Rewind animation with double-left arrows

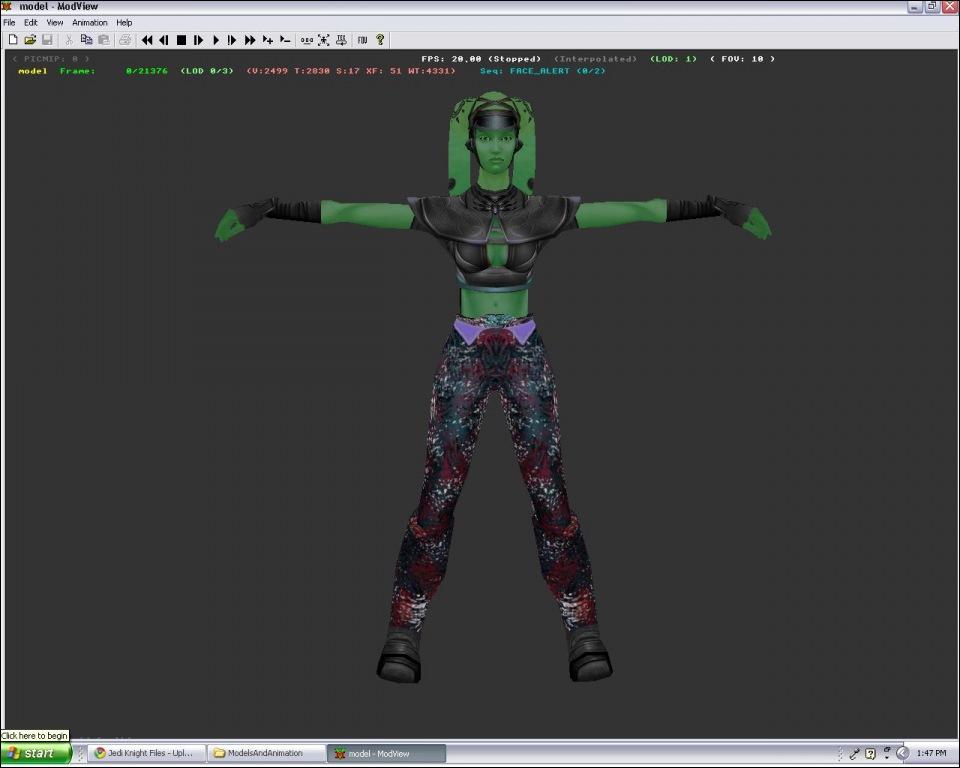(147, 40)
